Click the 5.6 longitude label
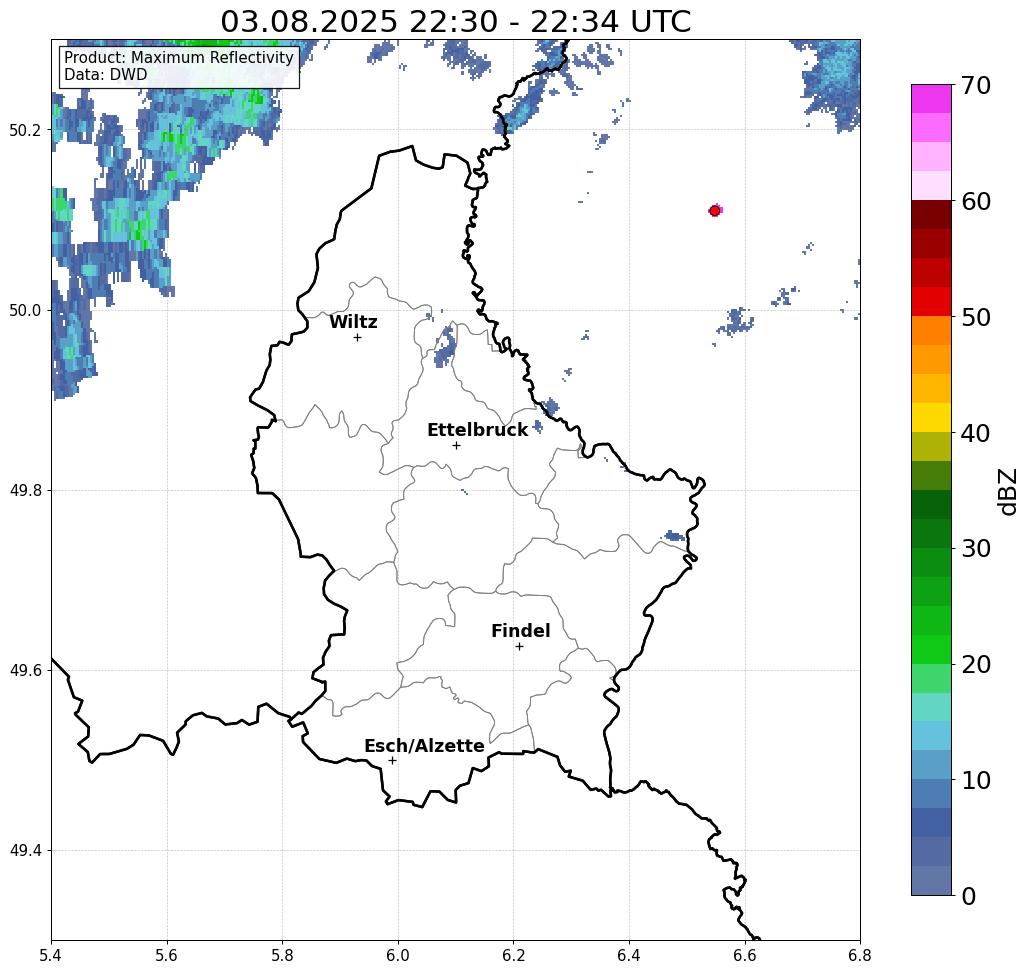1029x973 pixels. coord(167,955)
